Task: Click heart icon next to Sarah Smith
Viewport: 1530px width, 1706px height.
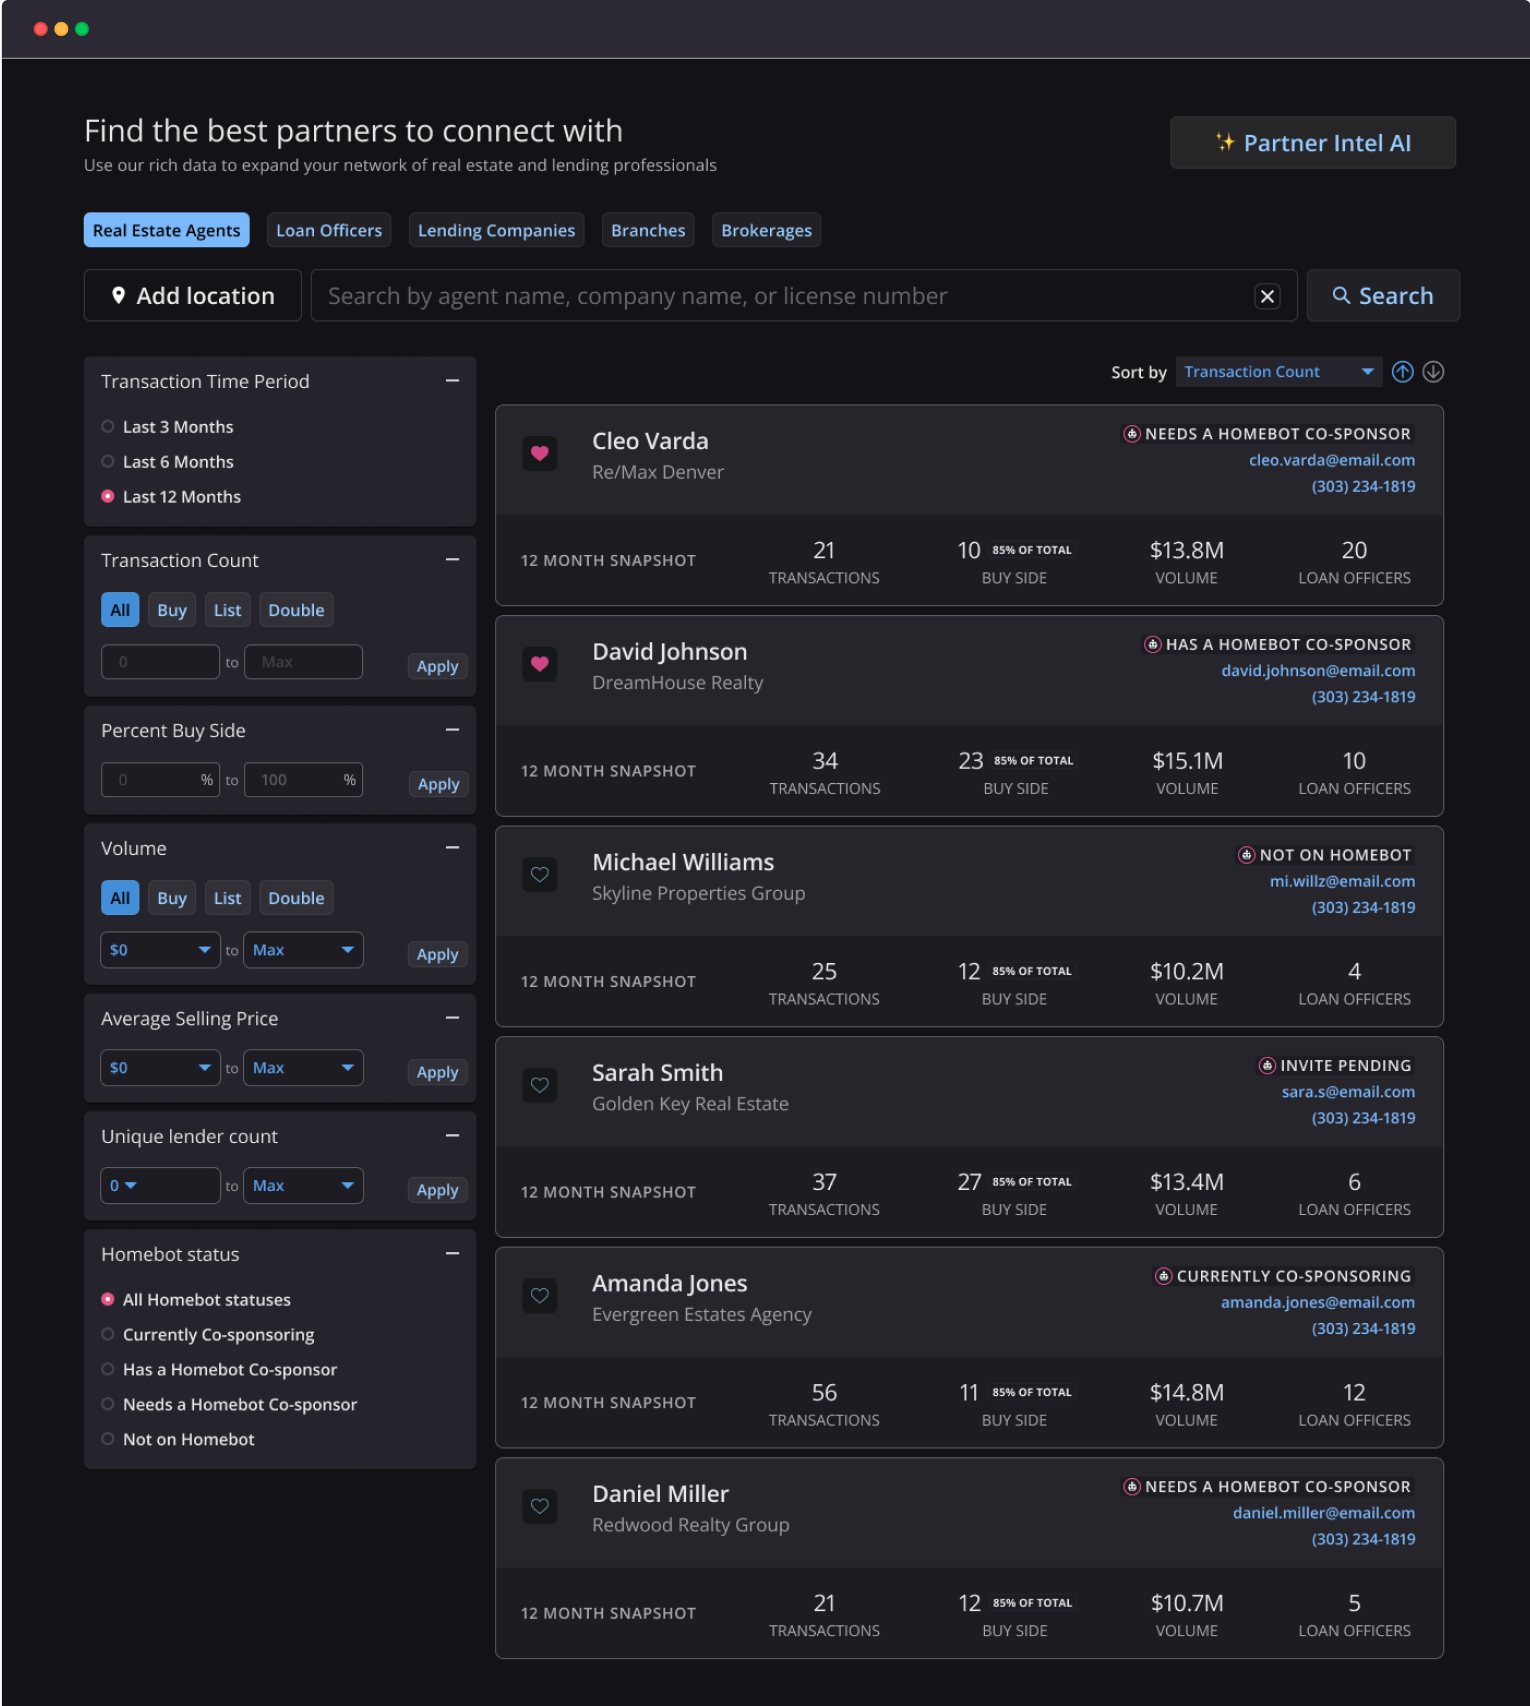Action: [539, 1085]
